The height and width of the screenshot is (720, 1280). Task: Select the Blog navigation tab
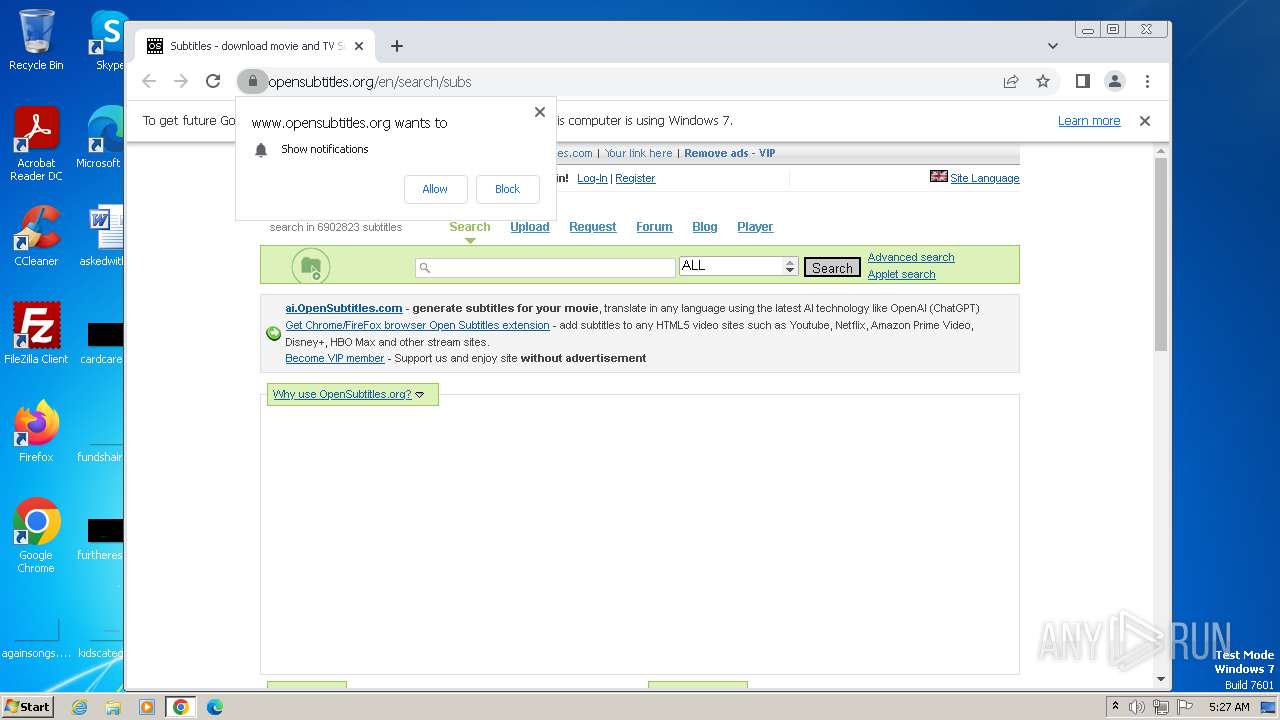(705, 227)
